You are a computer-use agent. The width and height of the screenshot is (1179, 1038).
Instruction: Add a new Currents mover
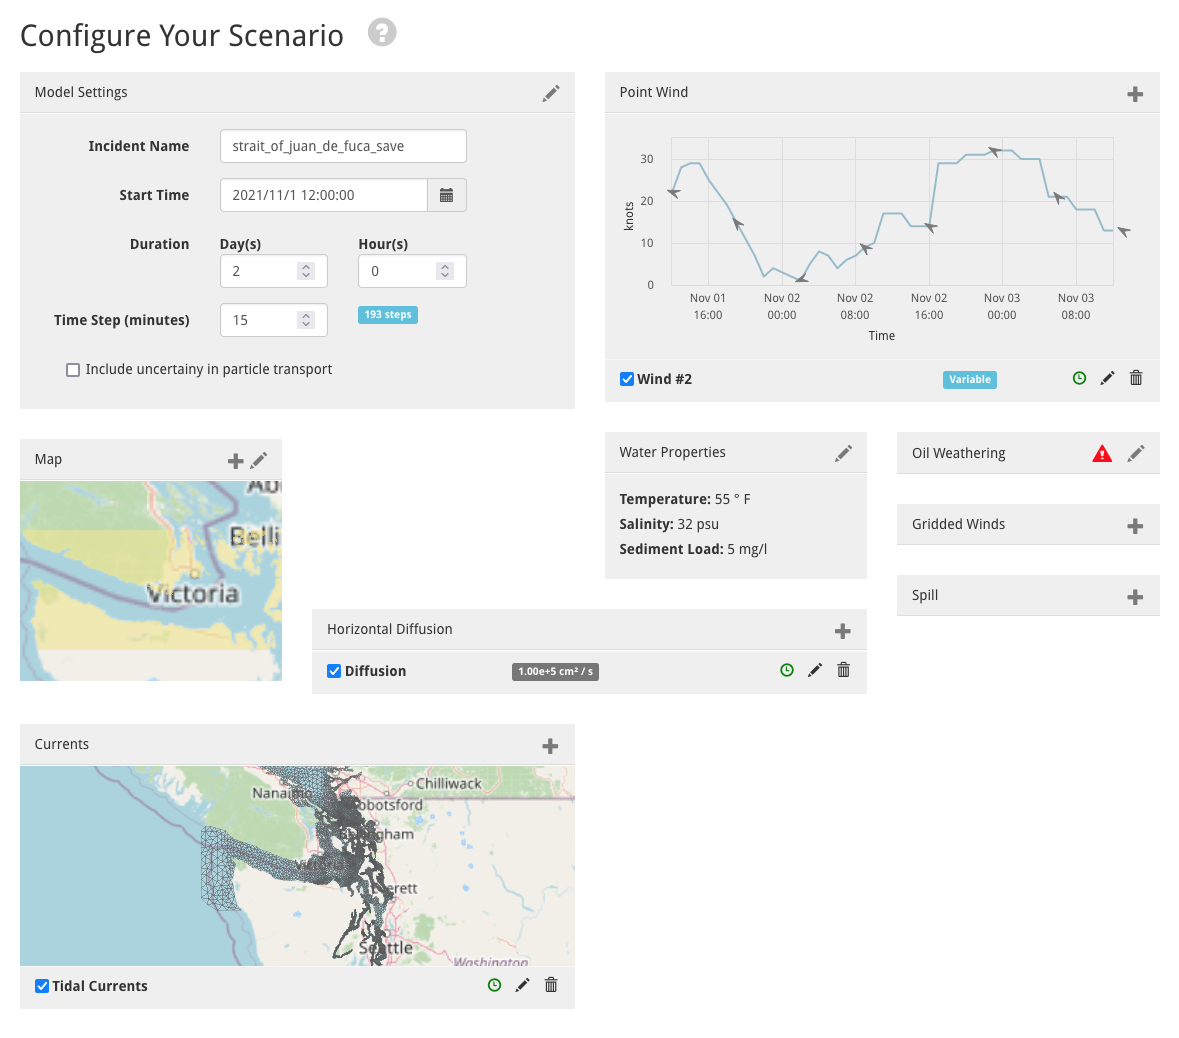tap(550, 746)
